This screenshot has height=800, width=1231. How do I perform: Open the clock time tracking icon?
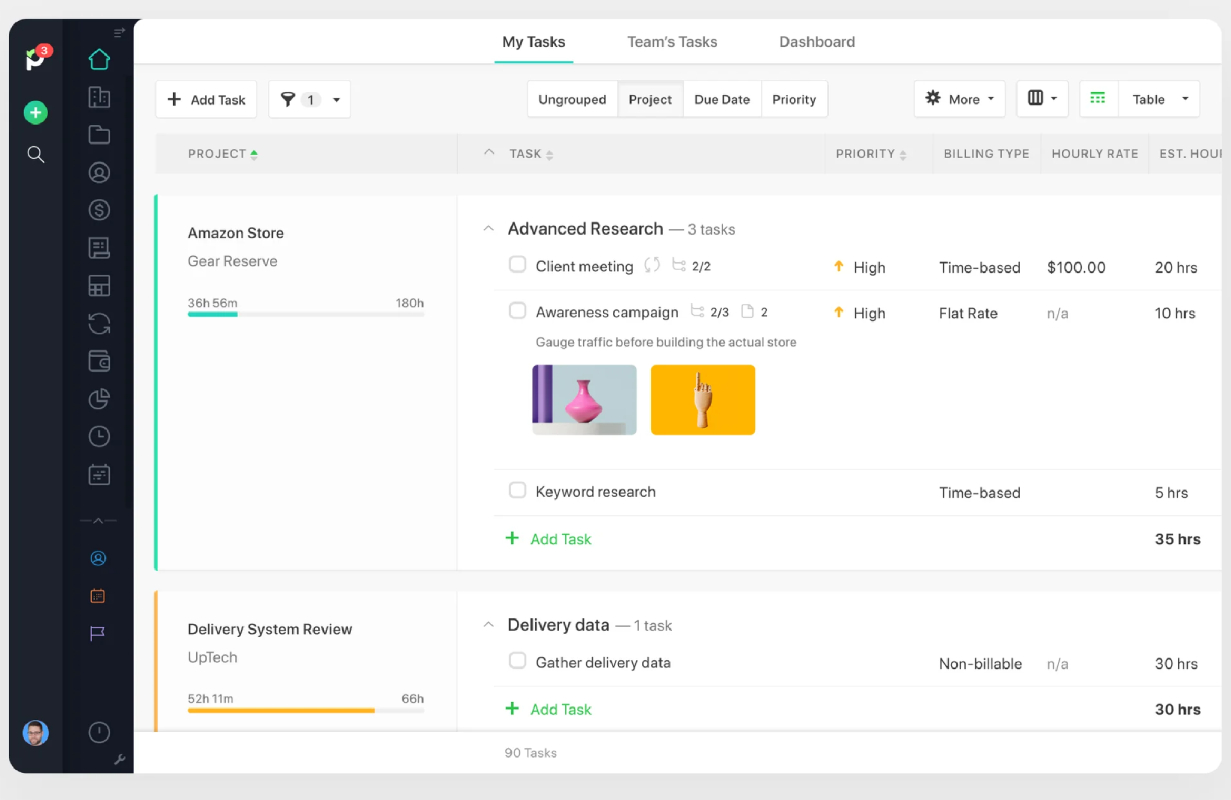(99, 436)
